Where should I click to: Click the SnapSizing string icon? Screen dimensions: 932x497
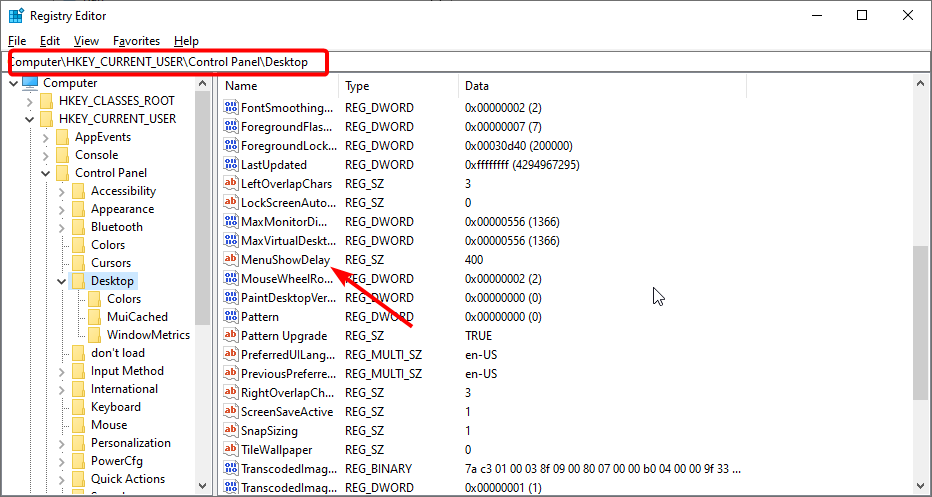[x=231, y=431]
